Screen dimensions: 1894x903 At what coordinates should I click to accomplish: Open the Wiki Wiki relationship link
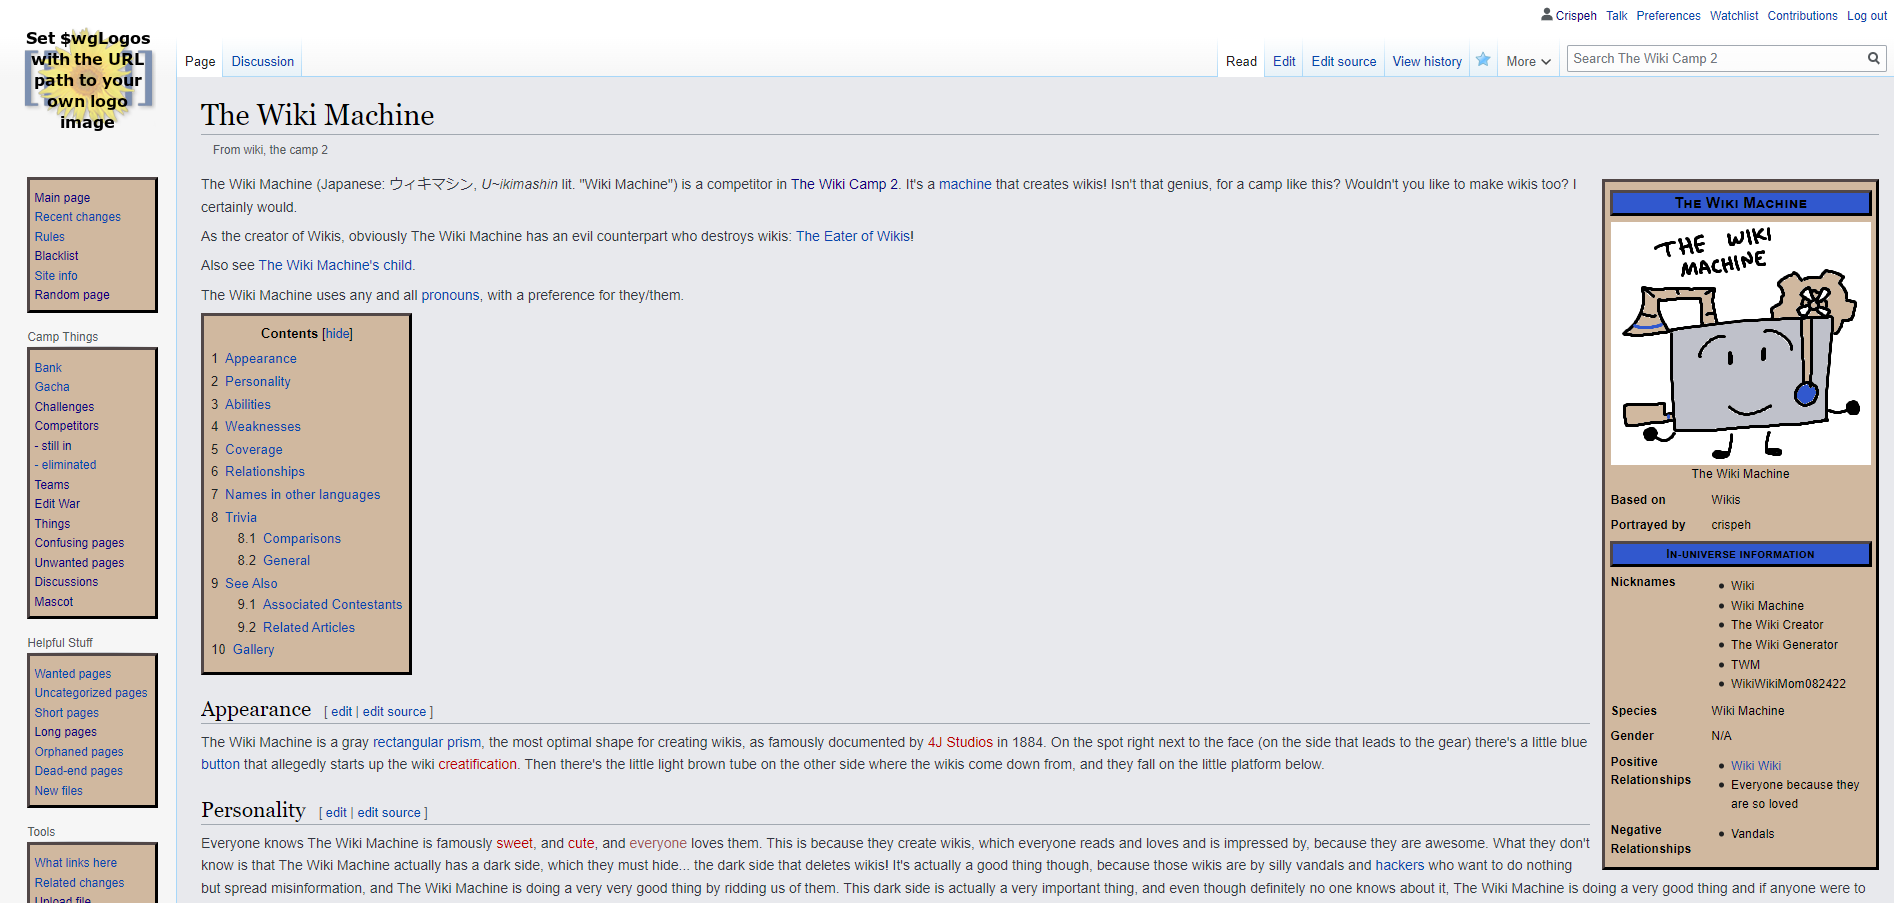tap(1755, 766)
